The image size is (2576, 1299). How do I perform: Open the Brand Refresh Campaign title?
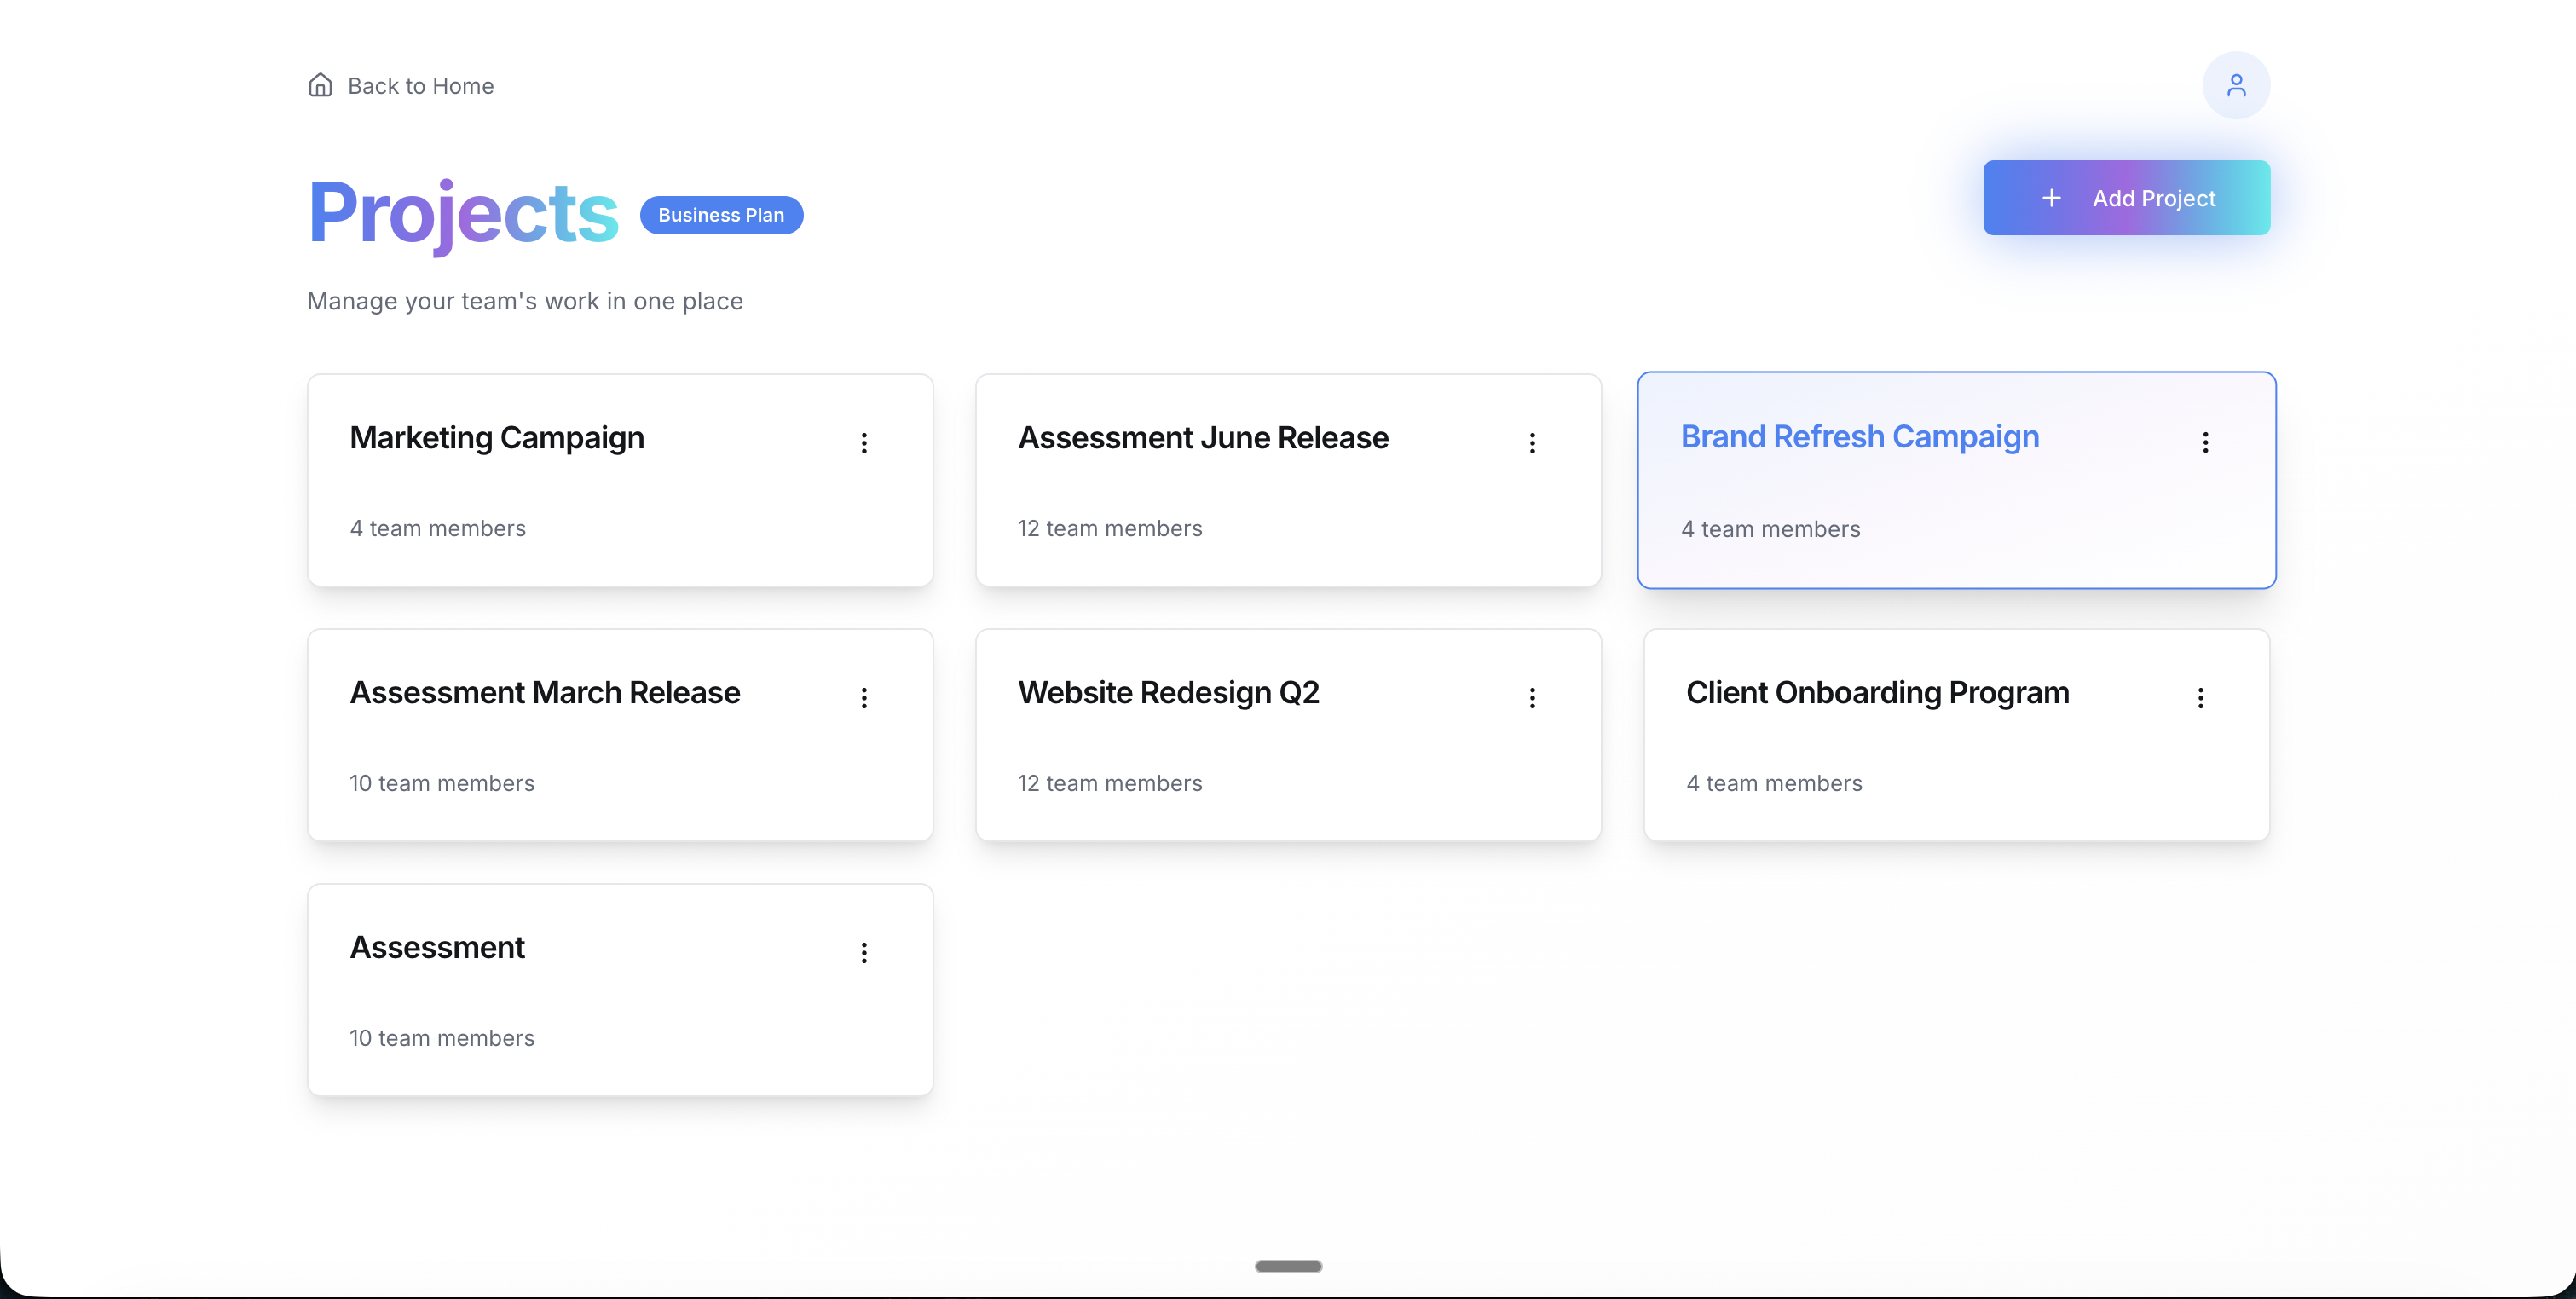pyautogui.click(x=1859, y=437)
